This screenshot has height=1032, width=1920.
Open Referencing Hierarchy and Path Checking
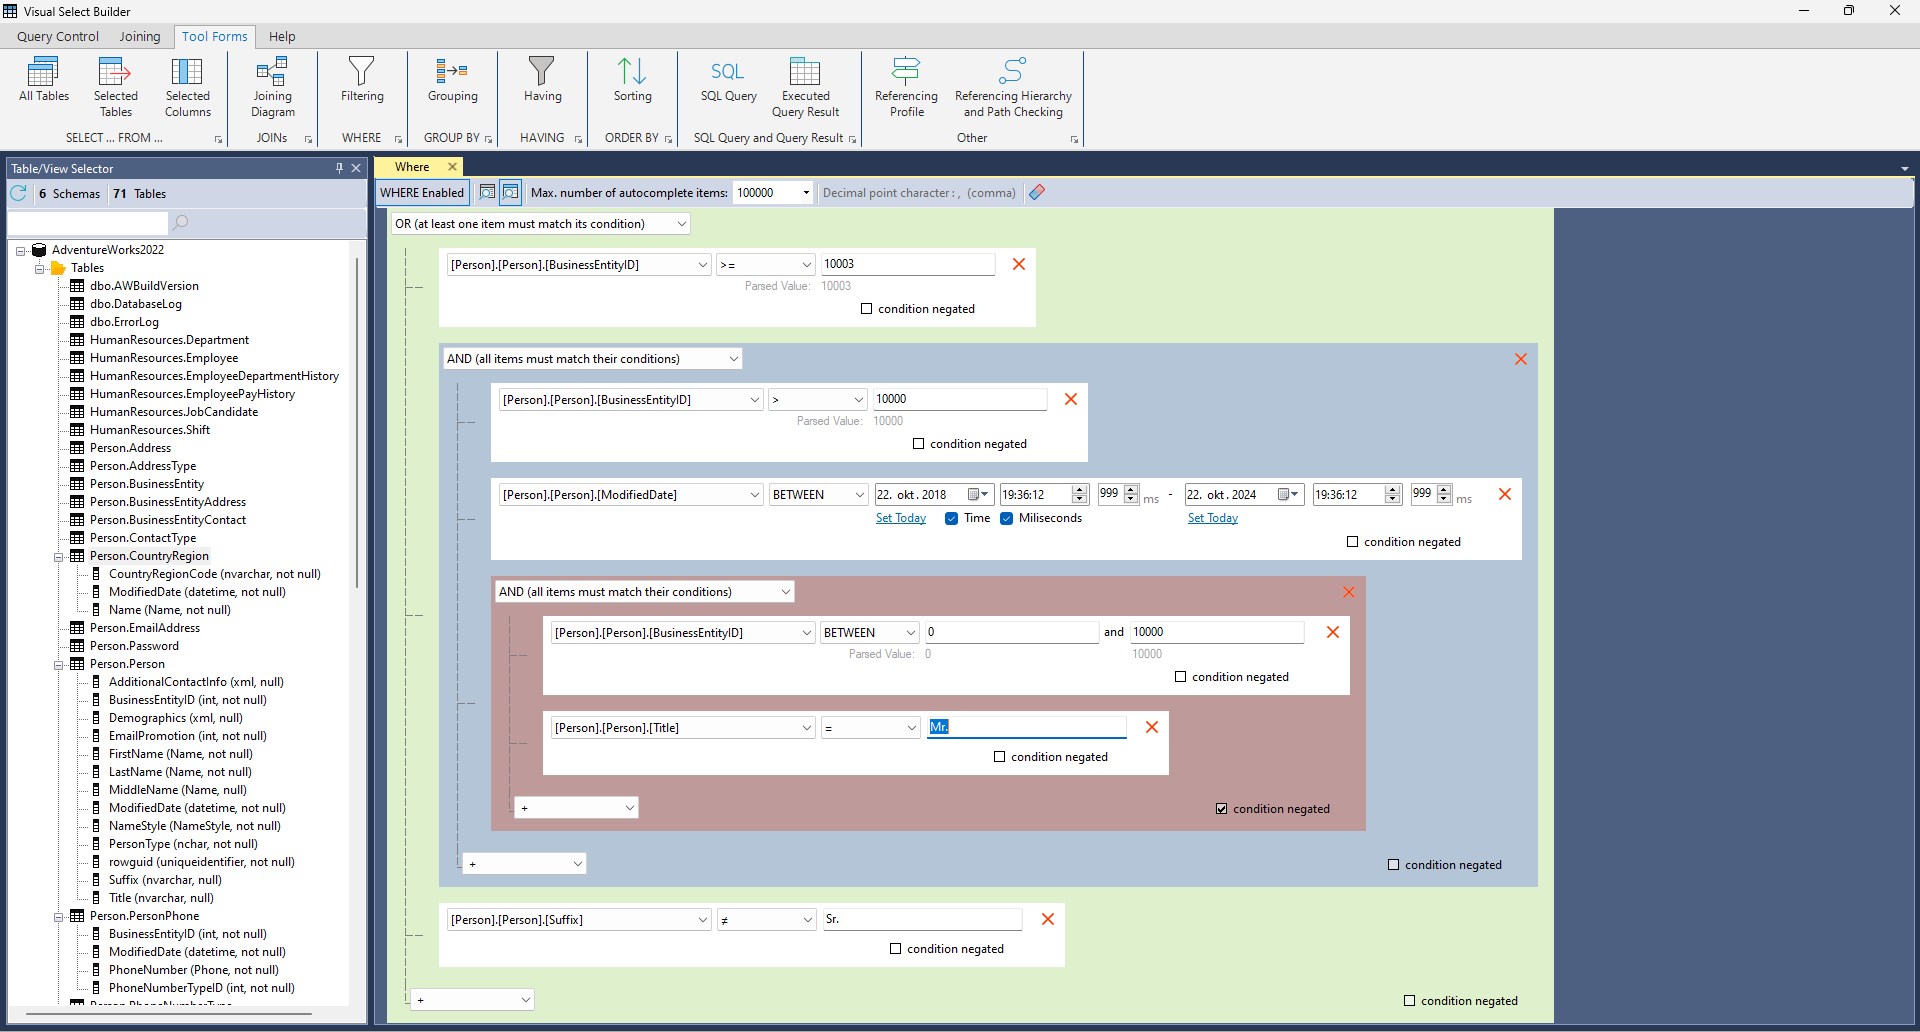pyautogui.click(x=1013, y=87)
